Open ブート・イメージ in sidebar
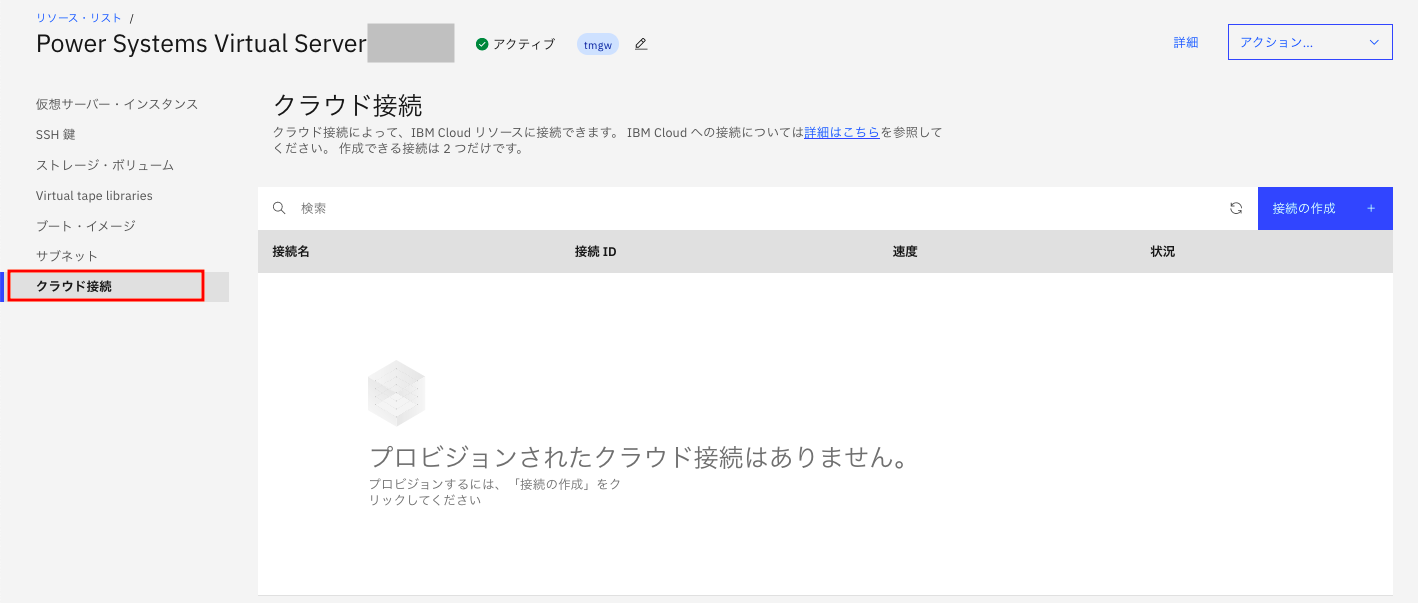The height and width of the screenshot is (603, 1418). tap(86, 226)
